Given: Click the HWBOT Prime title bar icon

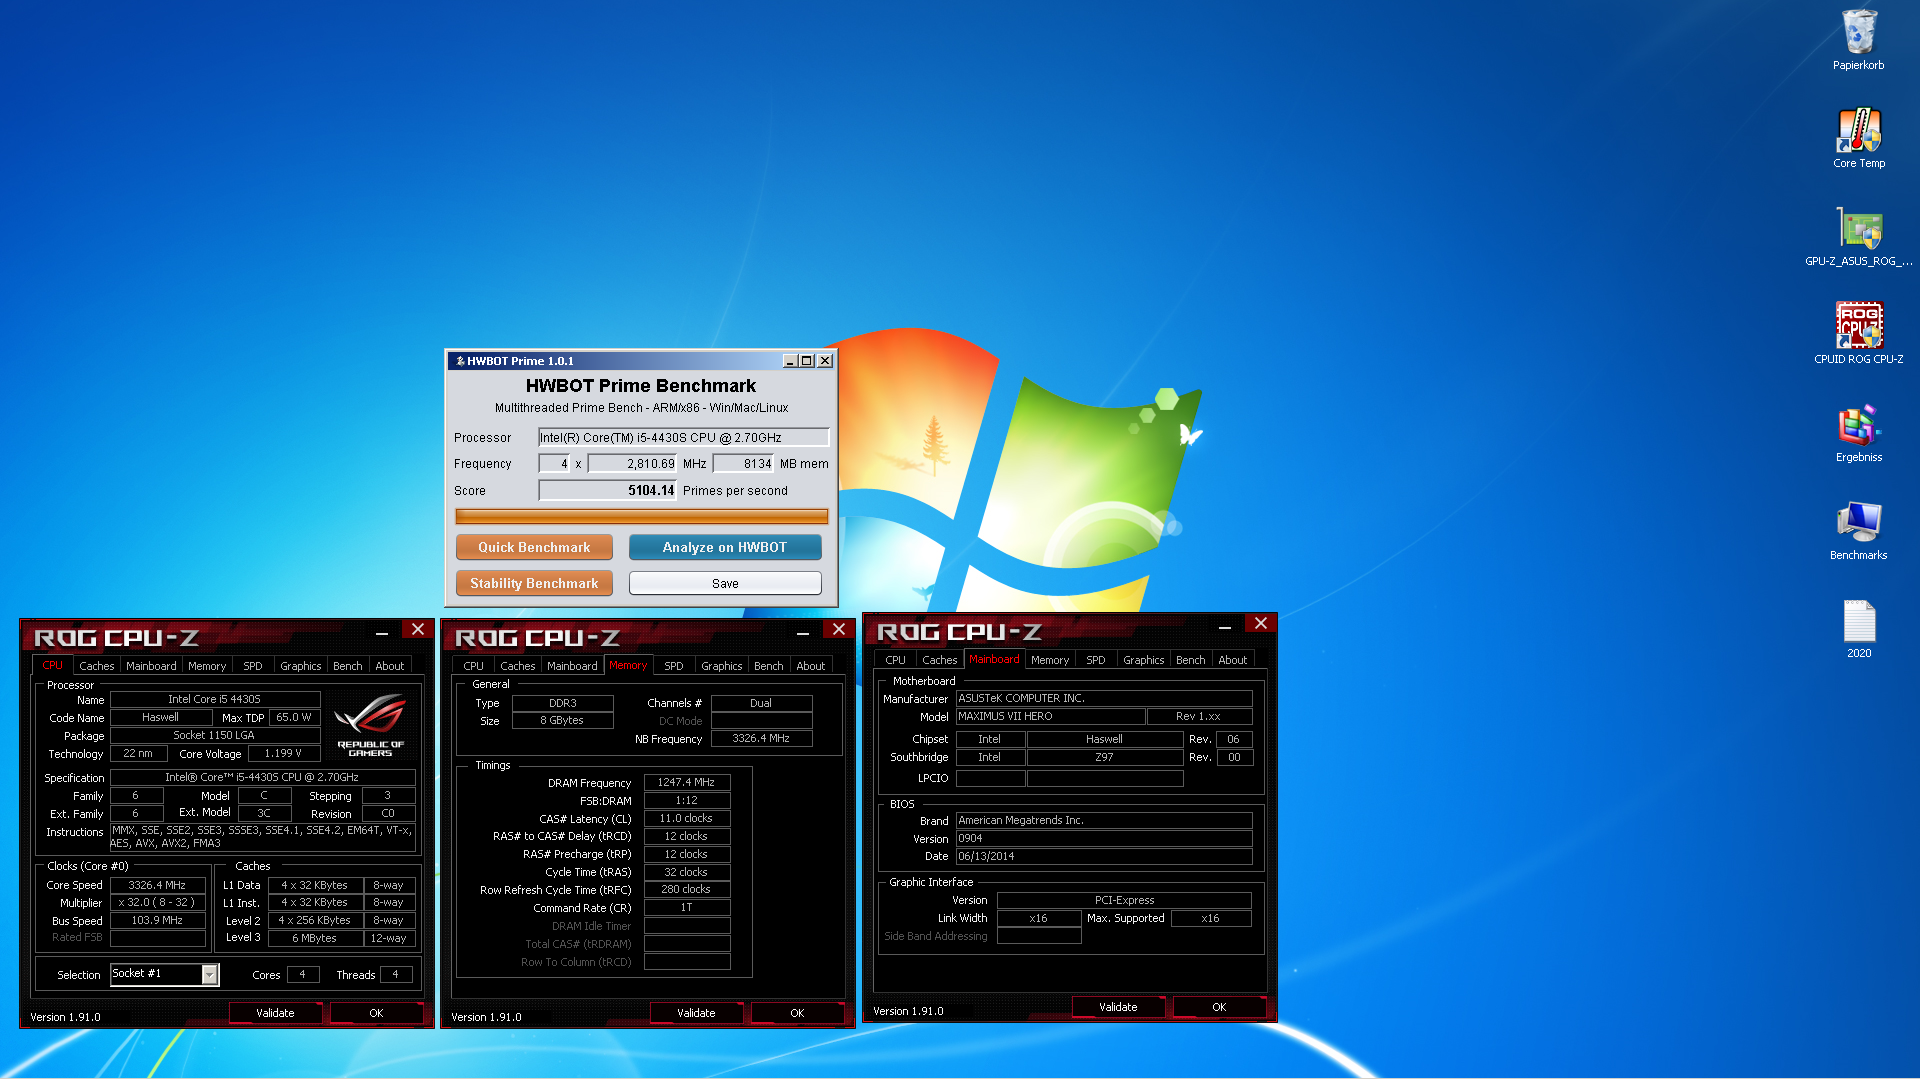Looking at the screenshot, I should 460,361.
